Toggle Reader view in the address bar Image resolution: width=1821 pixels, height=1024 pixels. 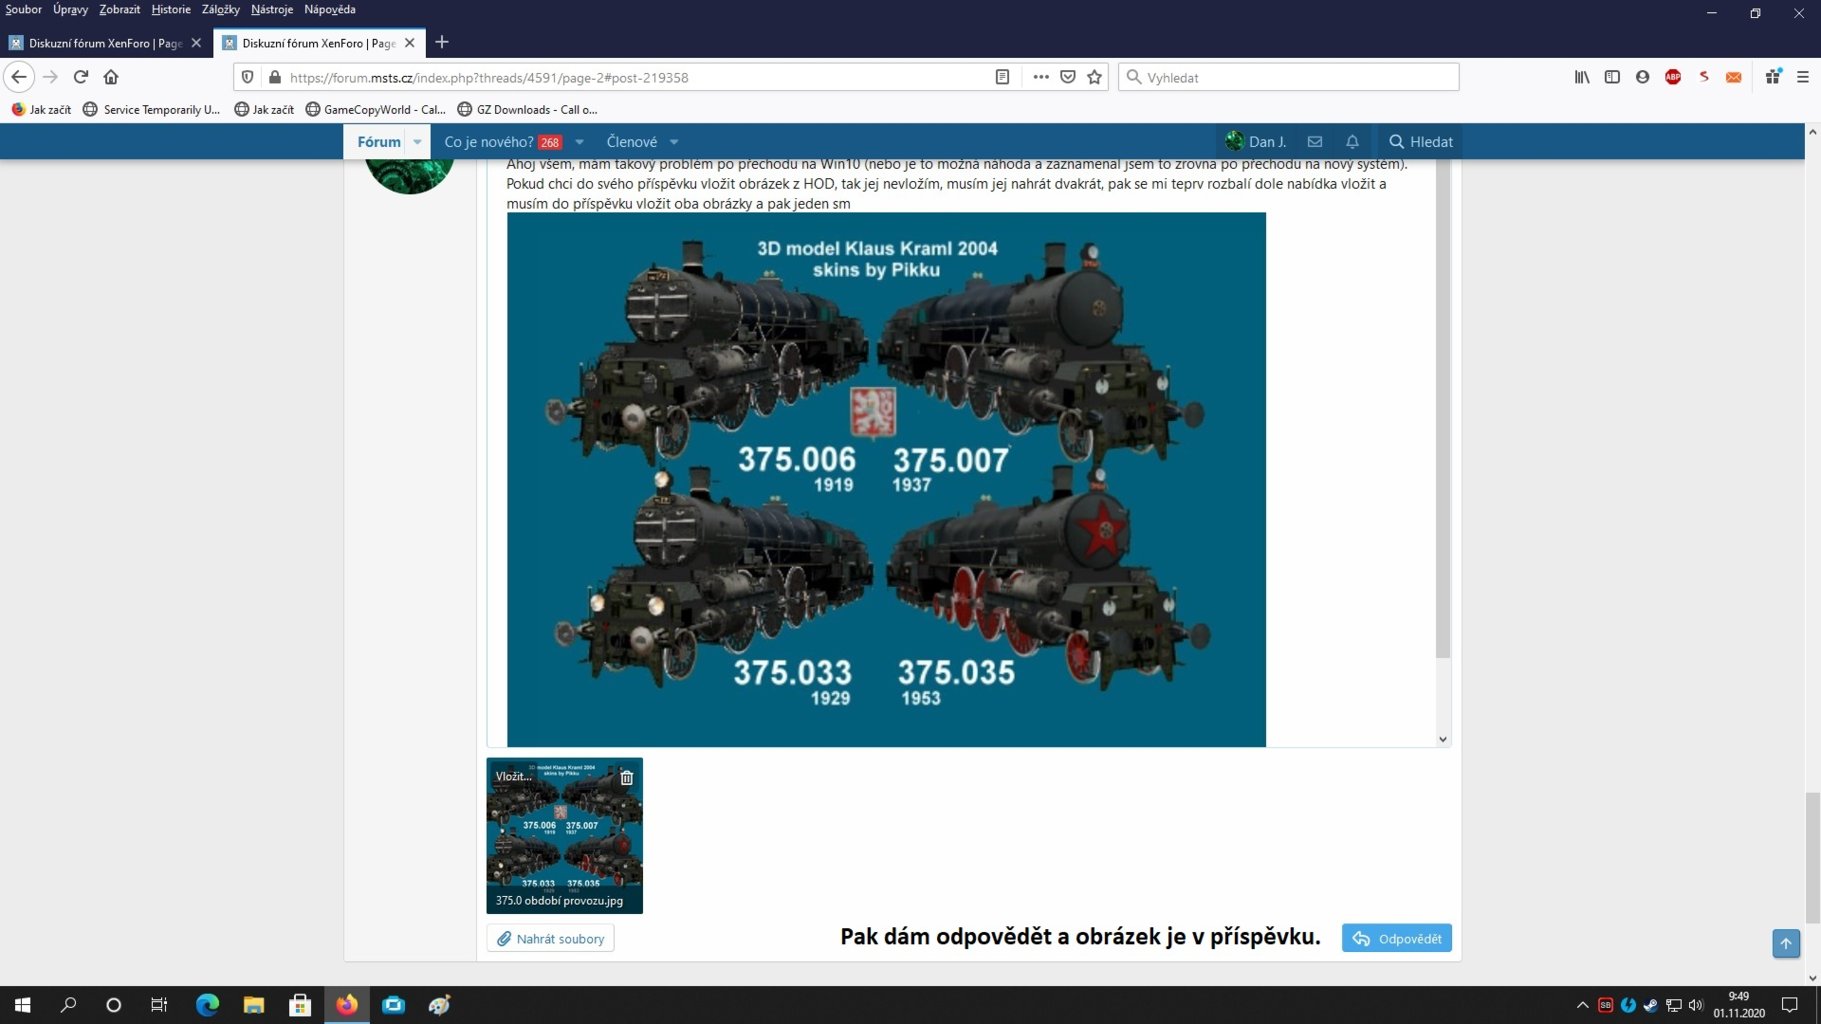pos(1002,77)
